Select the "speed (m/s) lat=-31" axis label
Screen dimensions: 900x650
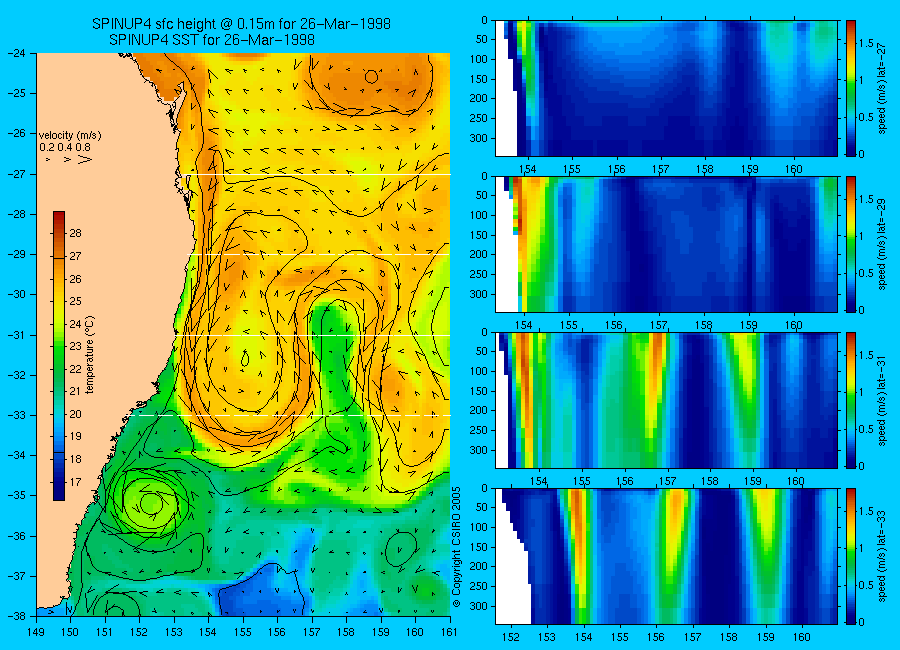coord(882,400)
